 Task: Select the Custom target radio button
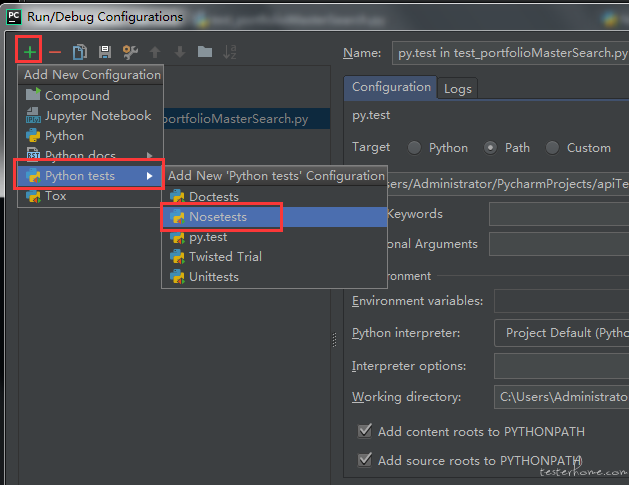point(552,148)
